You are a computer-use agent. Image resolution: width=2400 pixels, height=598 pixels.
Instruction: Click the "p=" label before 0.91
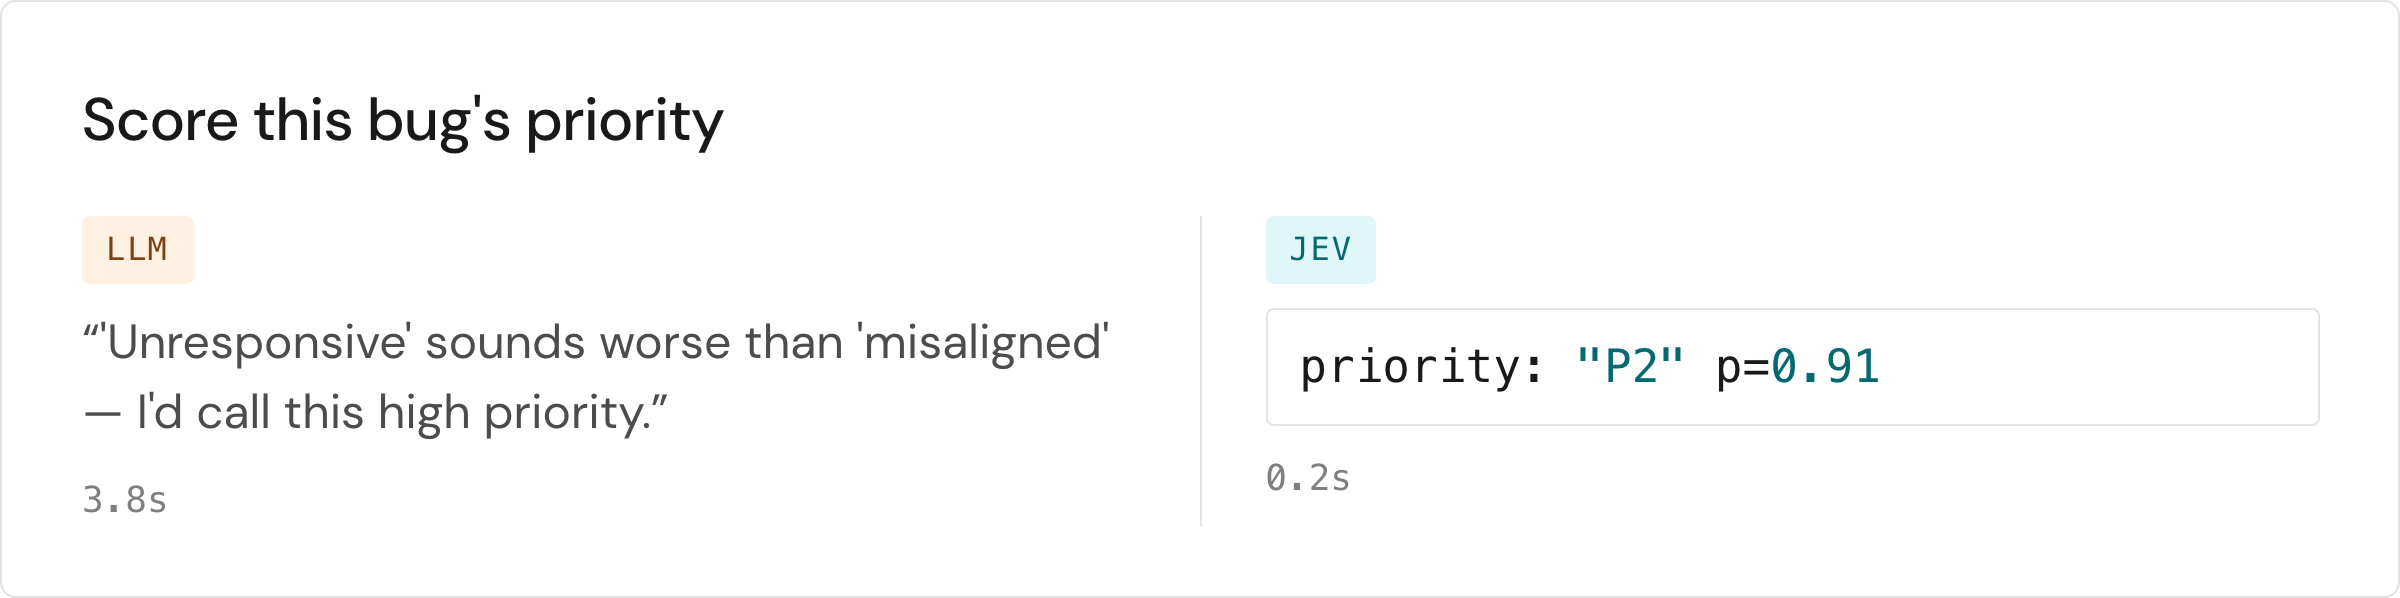click(x=1743, y=368)
